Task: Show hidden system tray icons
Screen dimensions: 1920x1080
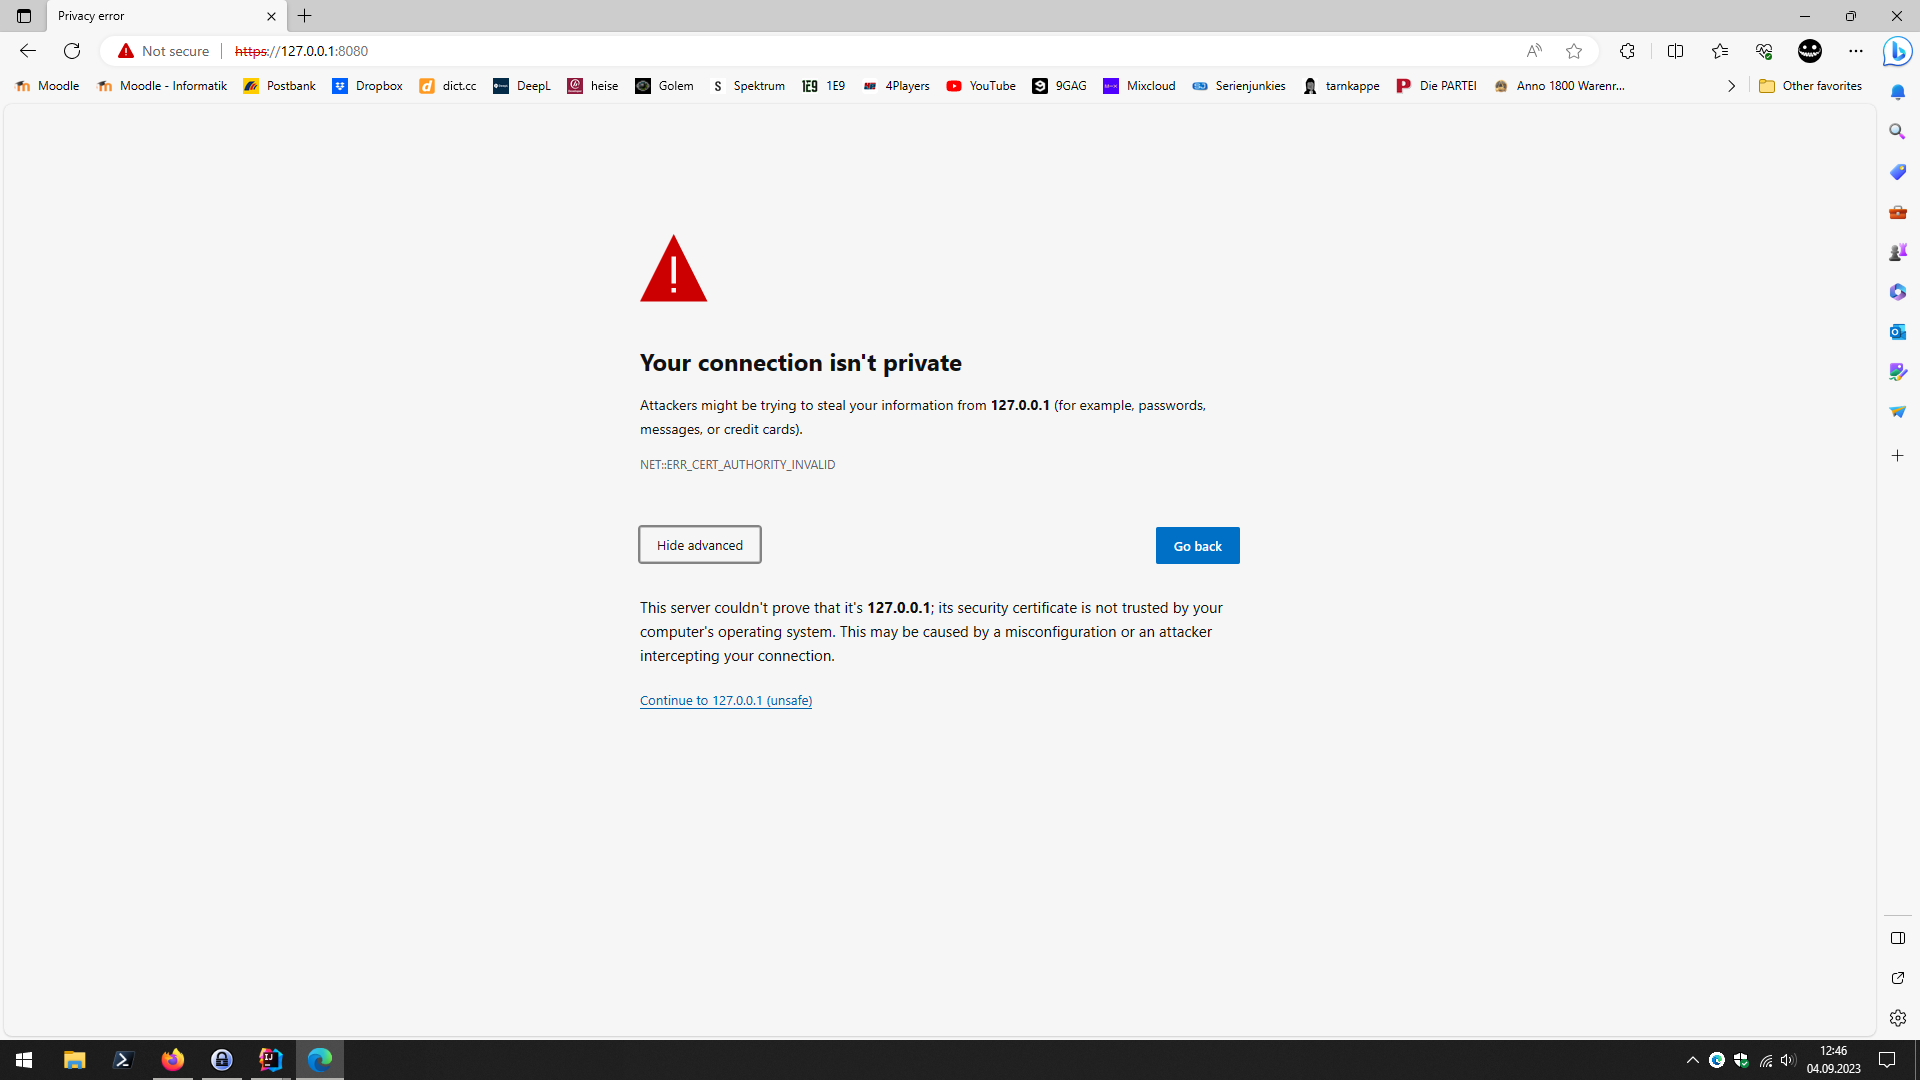Action: pos(1692,1060)
